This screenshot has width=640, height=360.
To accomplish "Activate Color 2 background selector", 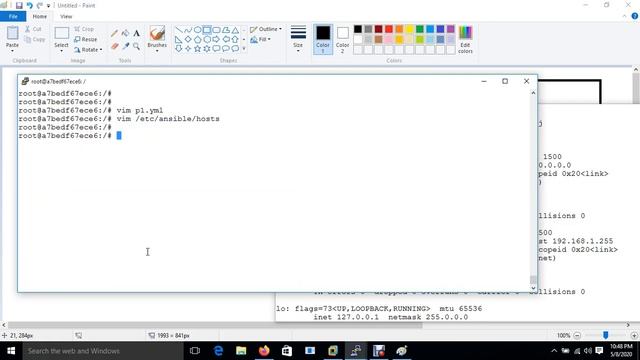I will (342, 39).
